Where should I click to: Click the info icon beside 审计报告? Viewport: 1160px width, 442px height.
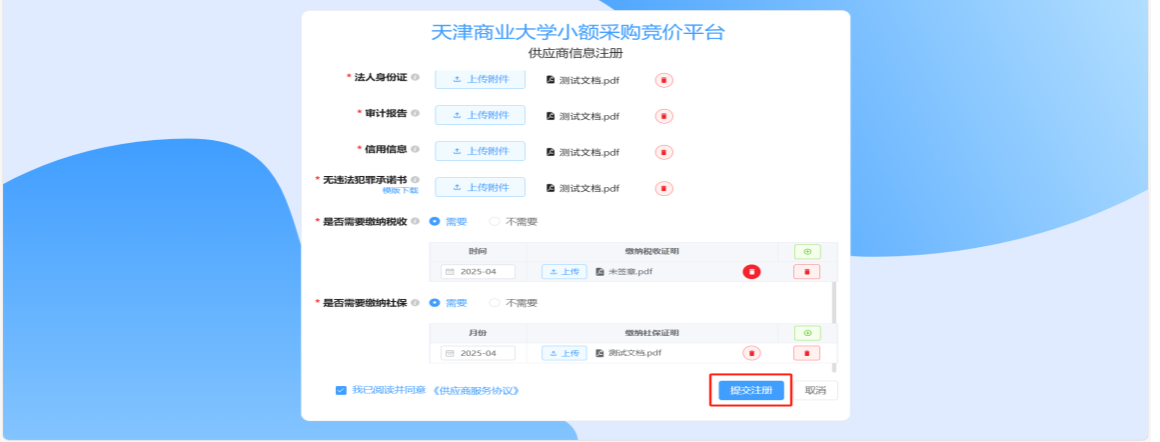[415, 113]
